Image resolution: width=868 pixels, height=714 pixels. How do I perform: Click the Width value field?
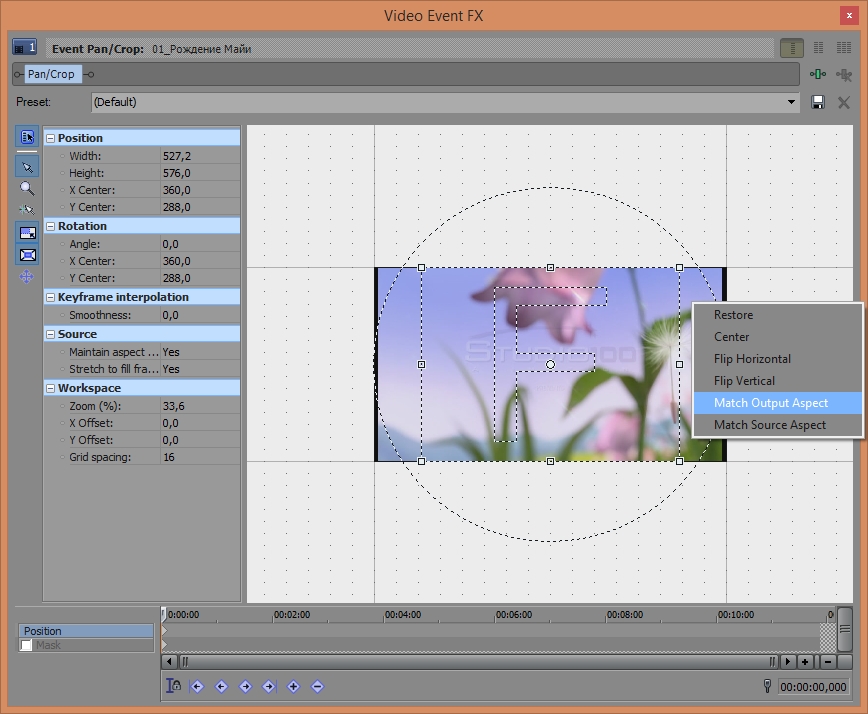pos(200,156)
